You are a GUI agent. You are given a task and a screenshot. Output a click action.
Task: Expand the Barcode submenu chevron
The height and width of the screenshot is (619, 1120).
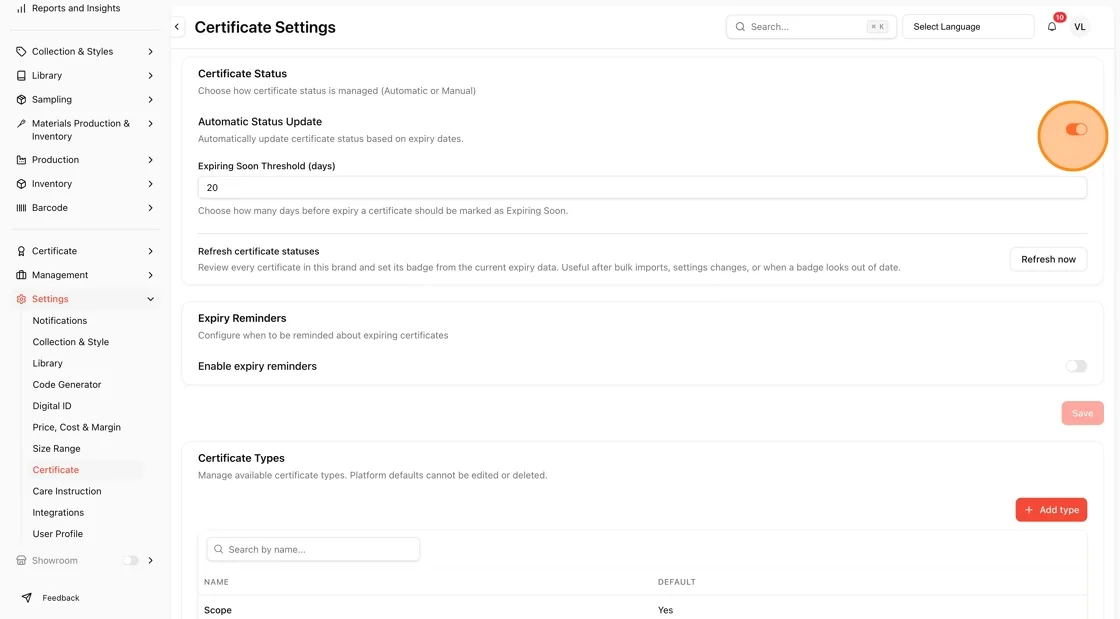(x=150, y=208)
